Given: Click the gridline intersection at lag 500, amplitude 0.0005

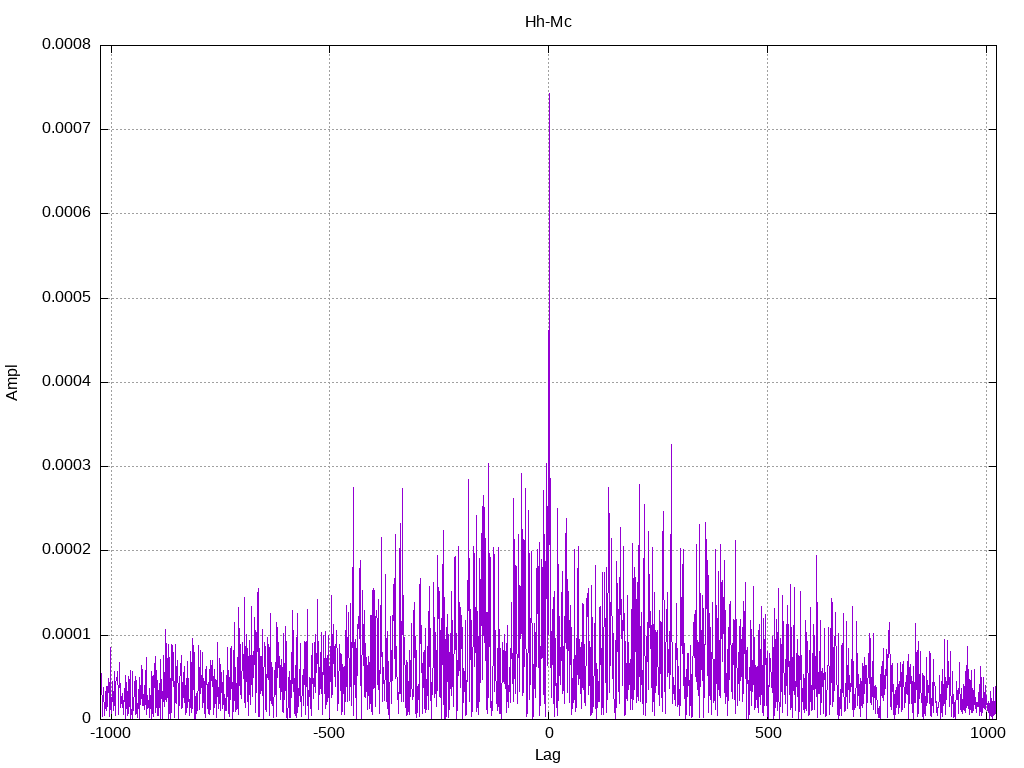Looking at the screenshot, I should pos(767,298).
